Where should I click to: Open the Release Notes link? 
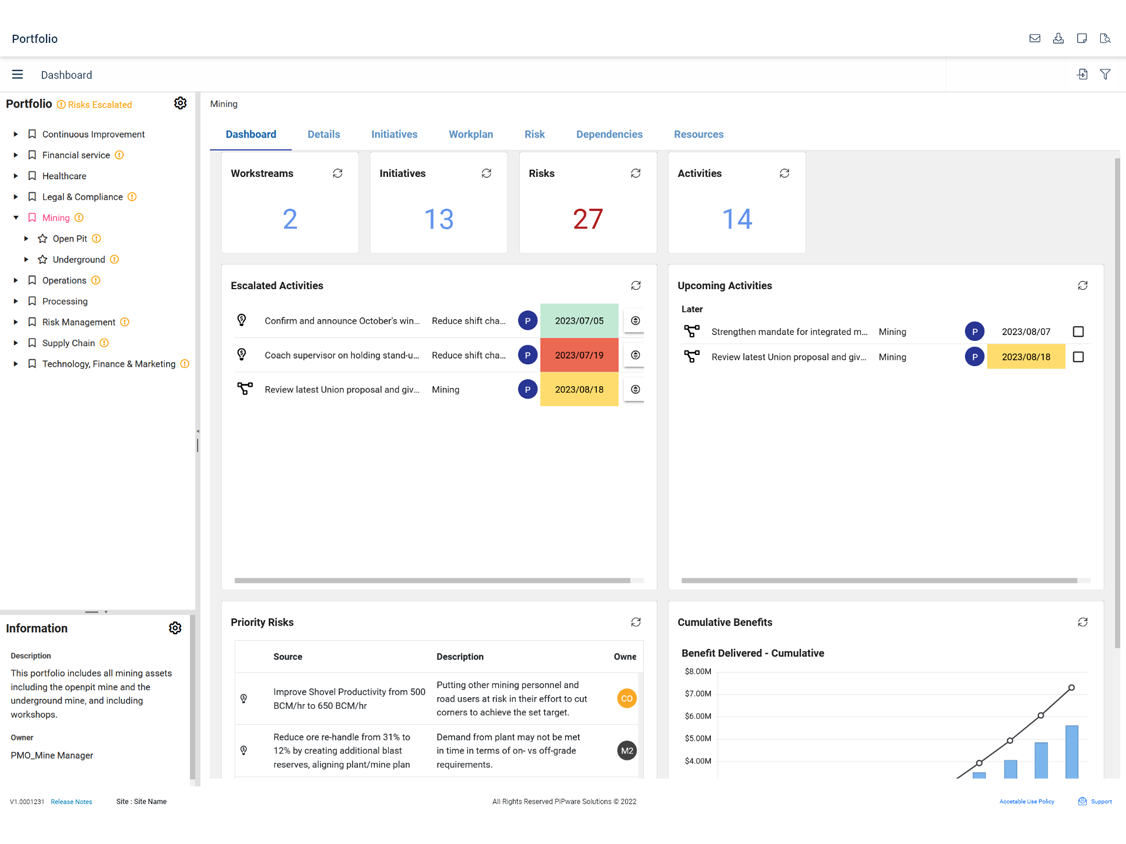pyautogui.click(x=70, y=801)
